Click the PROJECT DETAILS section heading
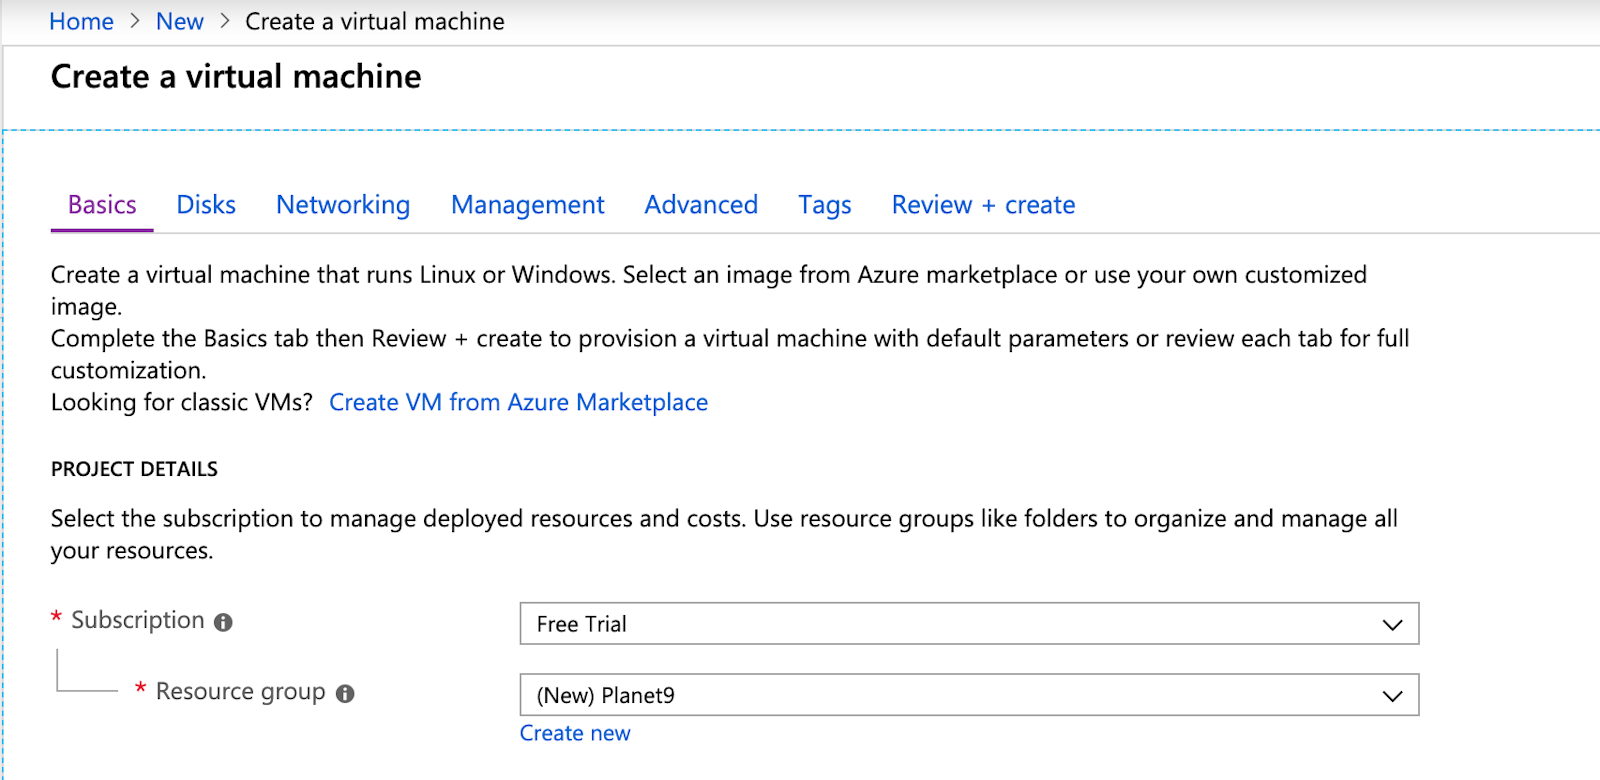The width and height of the screenshot is (1600, 780). 134,469
